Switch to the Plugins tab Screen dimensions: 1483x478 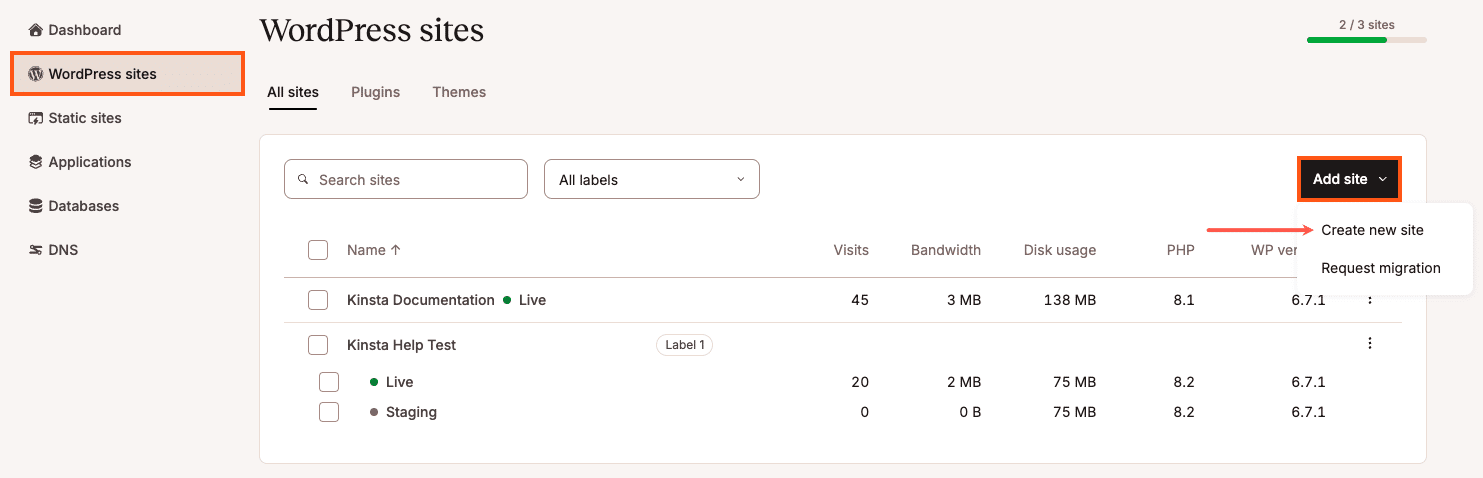click(x=375, y=92)
